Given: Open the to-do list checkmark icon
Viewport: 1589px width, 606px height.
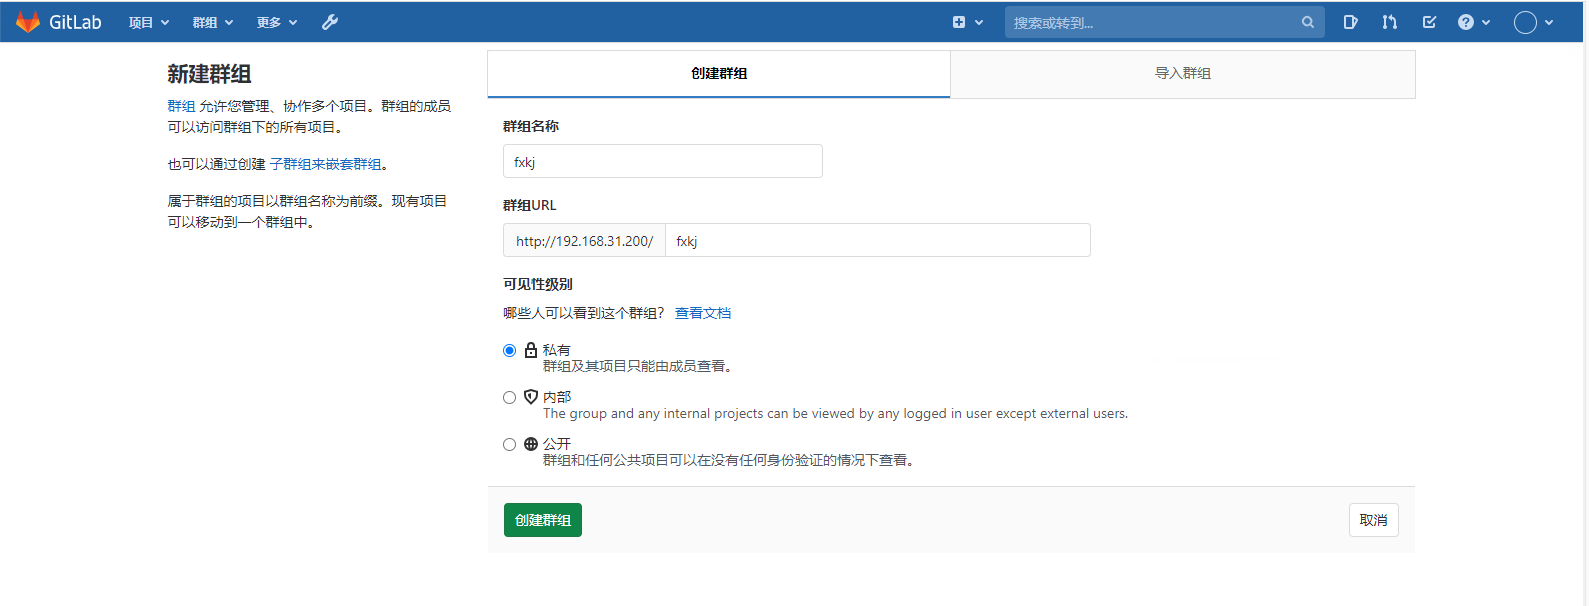Looking at the screenshot, I should 1429,22.
